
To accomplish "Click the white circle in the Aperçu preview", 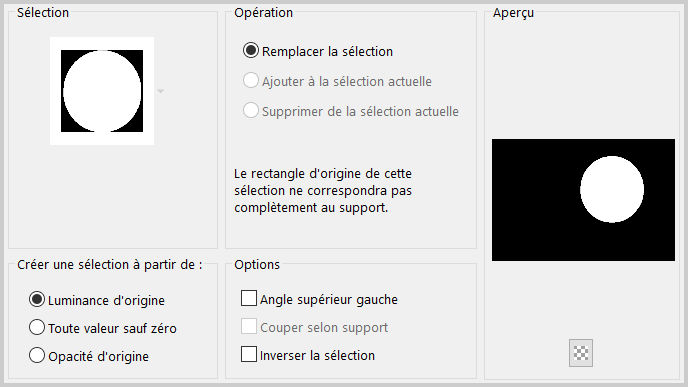I will [612, 189].
